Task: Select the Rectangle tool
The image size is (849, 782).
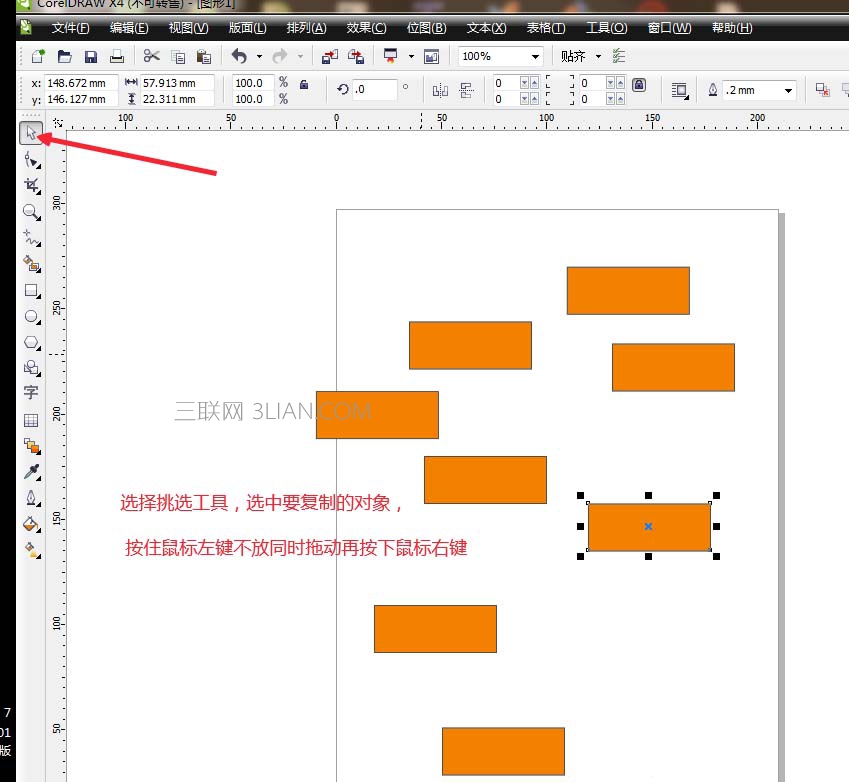Action: [x=32, y=291]
